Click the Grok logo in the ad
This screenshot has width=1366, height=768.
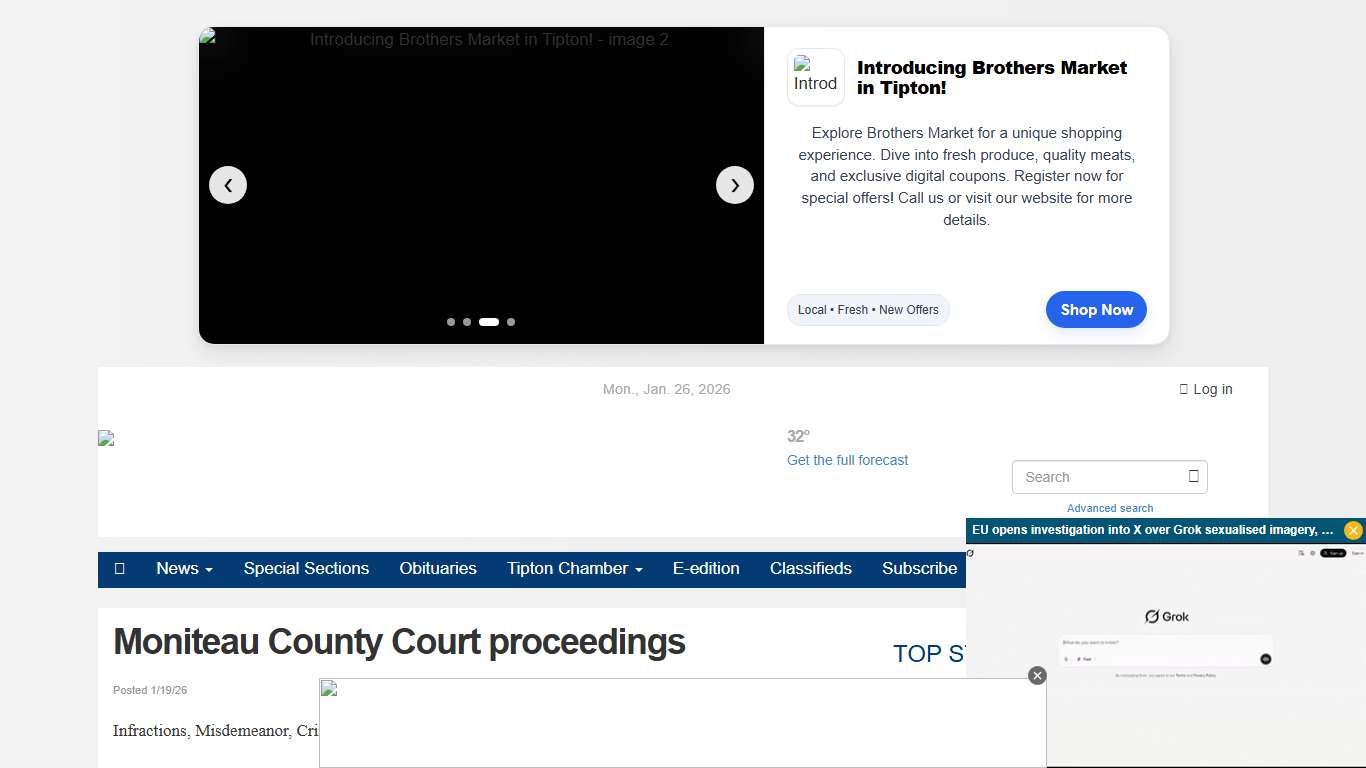(1166, 616)
